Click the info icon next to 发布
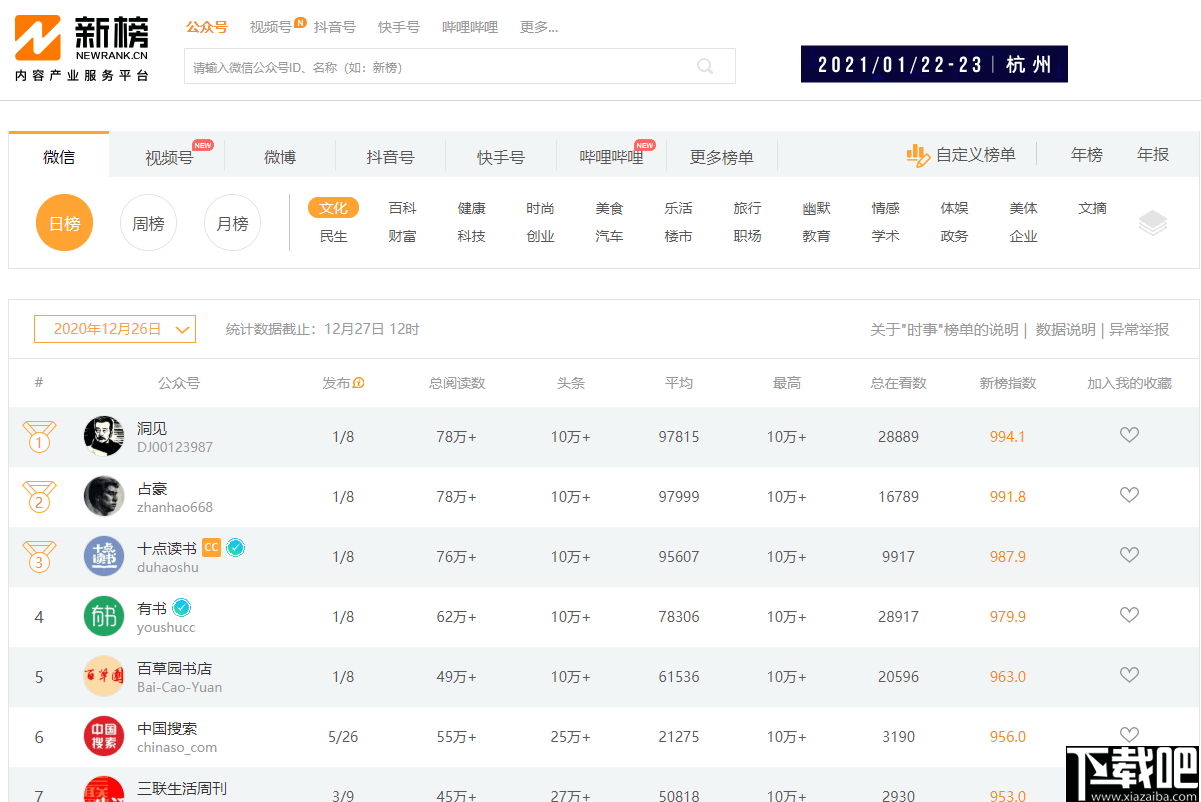1201x802 pixels. point(359,383)
